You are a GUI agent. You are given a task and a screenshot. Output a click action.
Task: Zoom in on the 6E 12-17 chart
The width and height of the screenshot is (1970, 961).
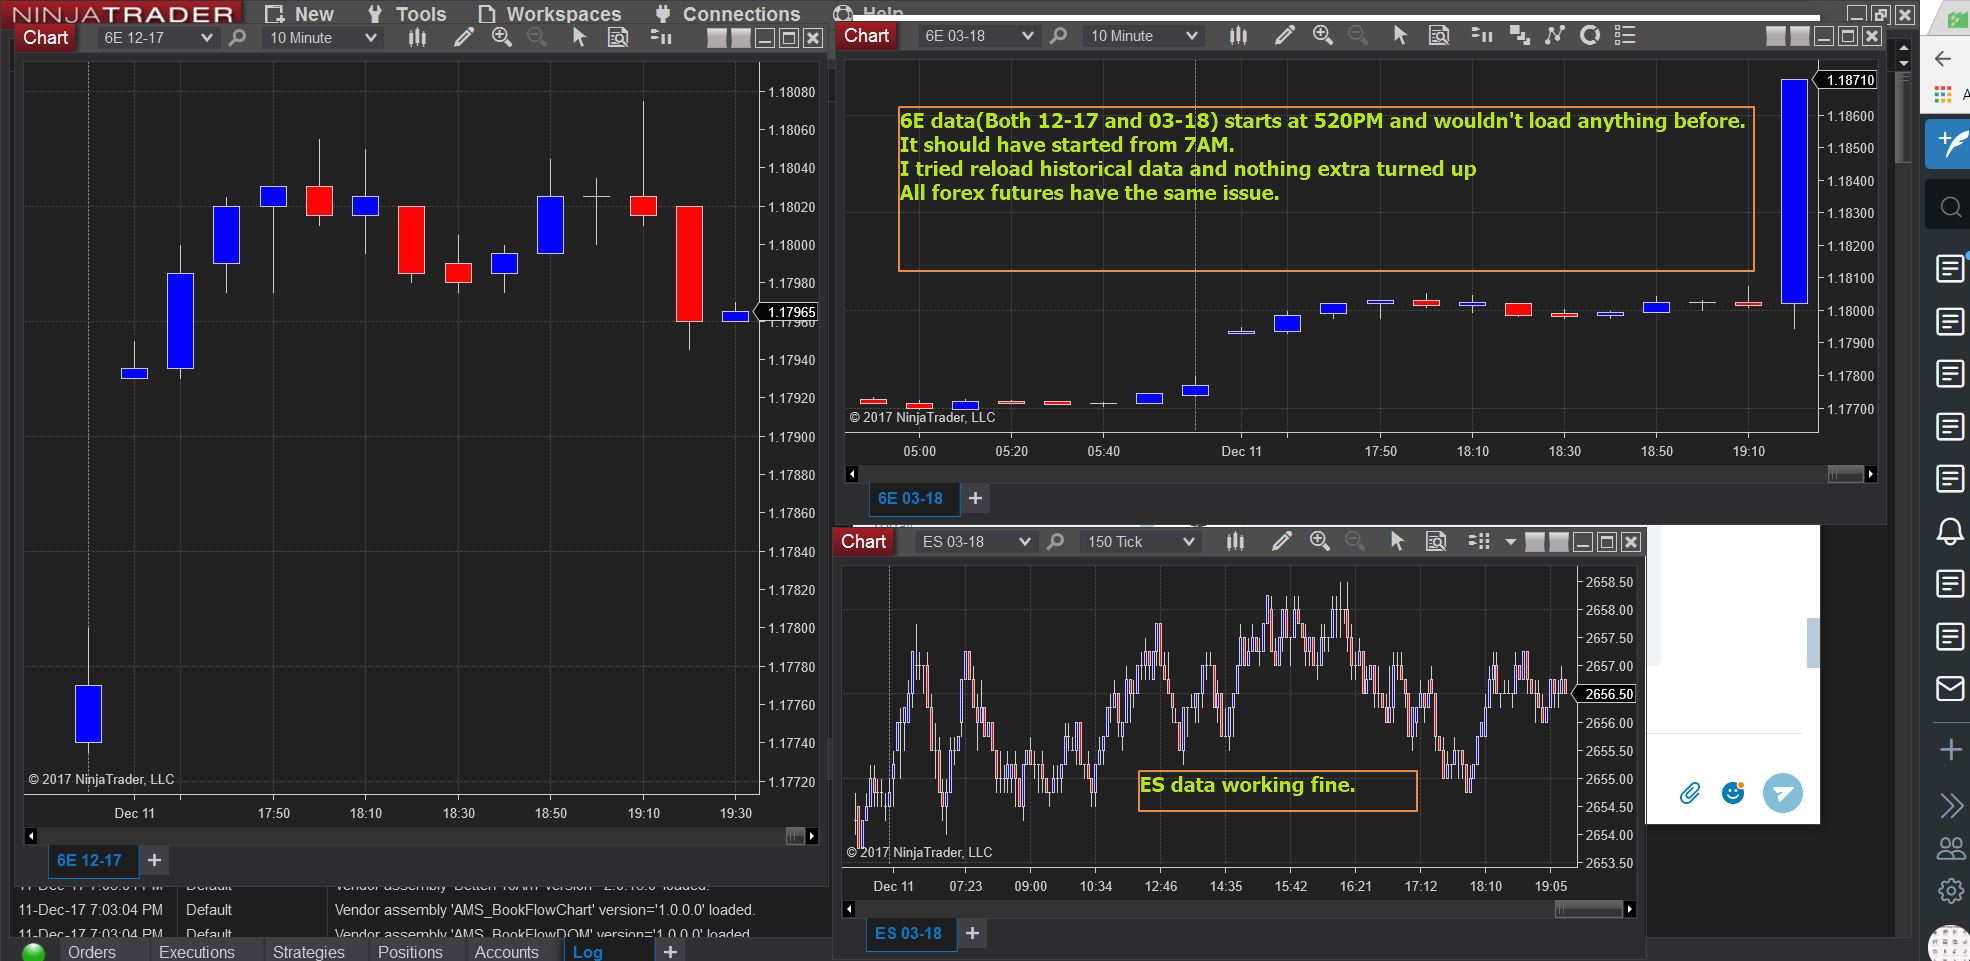[502, 38]
